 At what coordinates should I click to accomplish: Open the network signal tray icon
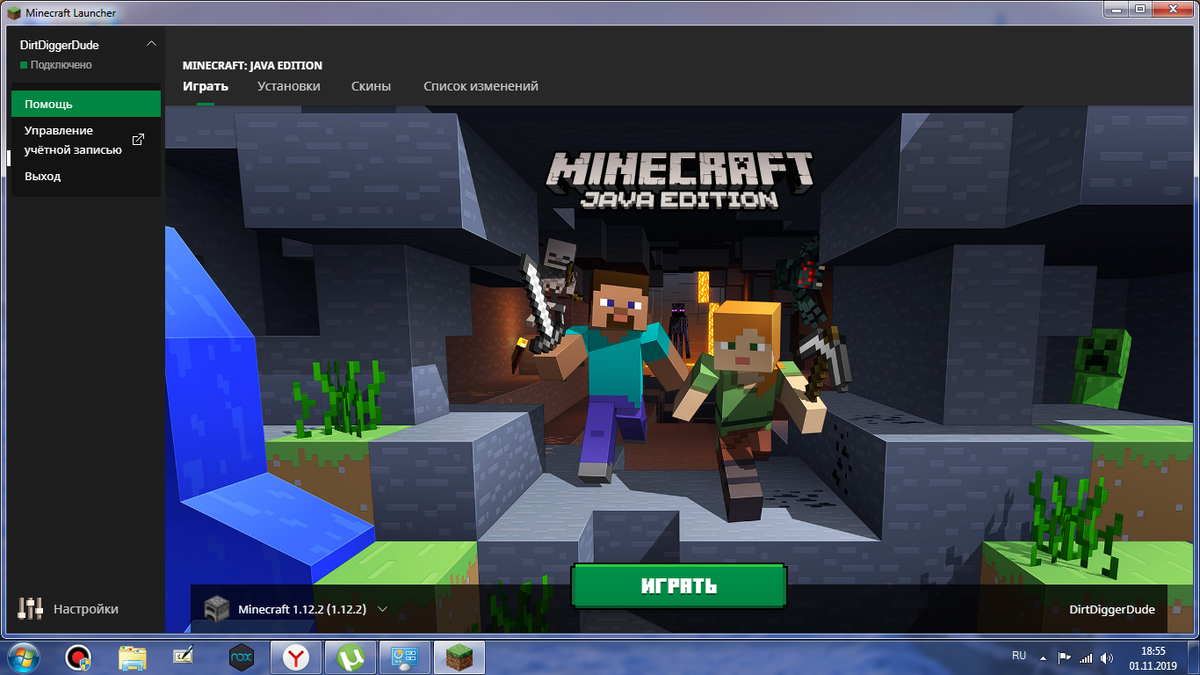(x=1086, y=658)
